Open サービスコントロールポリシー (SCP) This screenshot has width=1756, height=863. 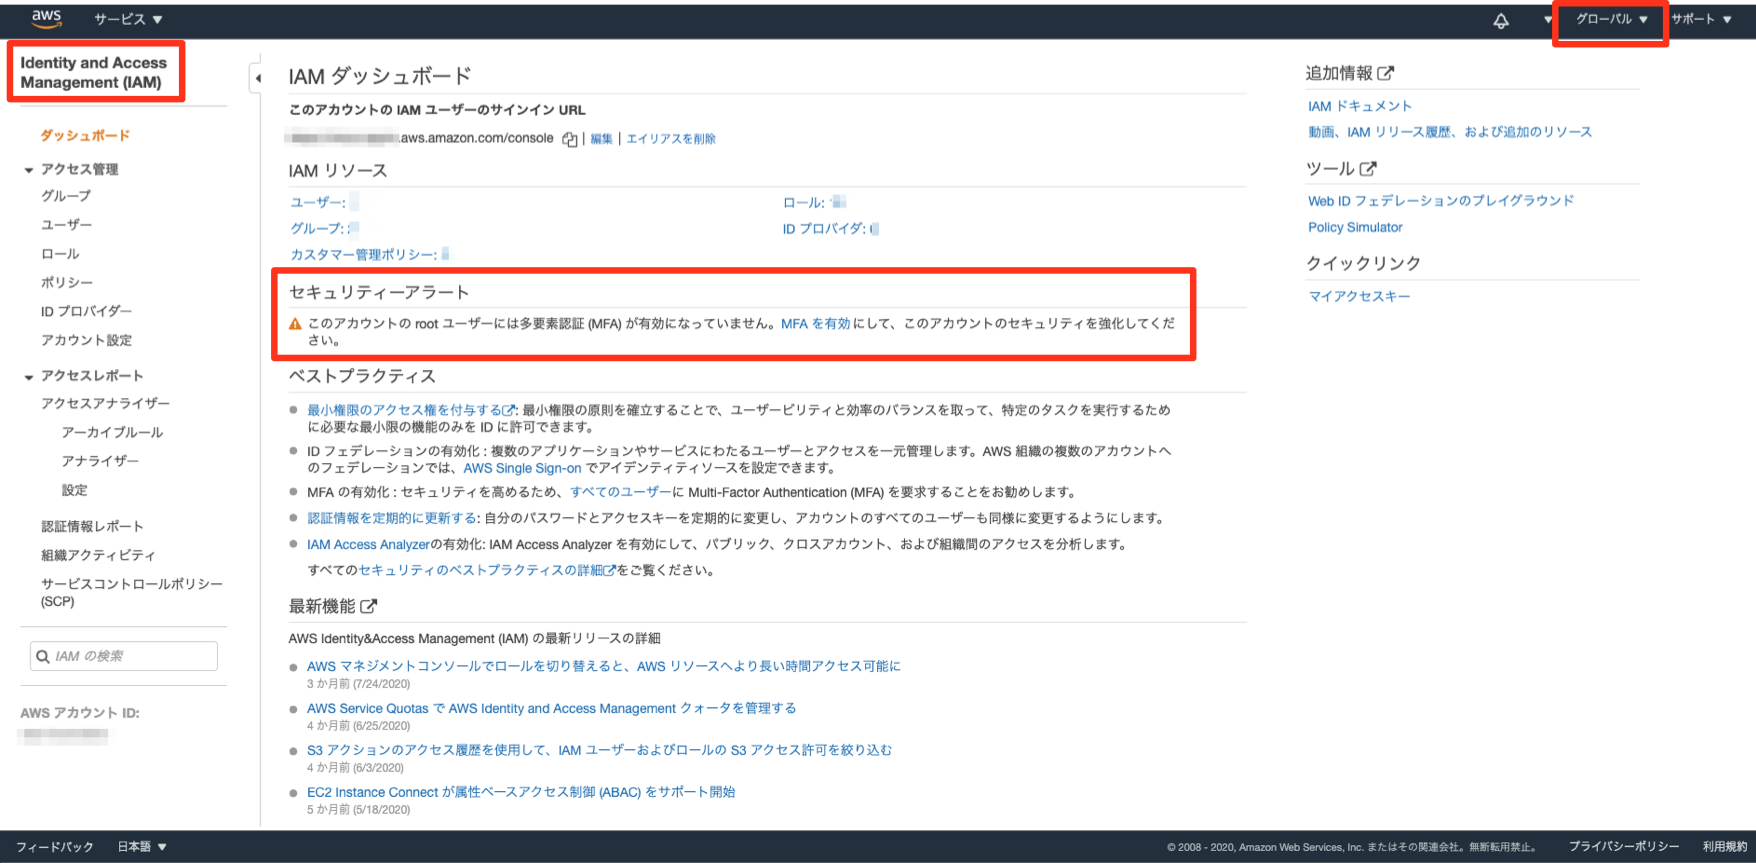coord(132,592)
